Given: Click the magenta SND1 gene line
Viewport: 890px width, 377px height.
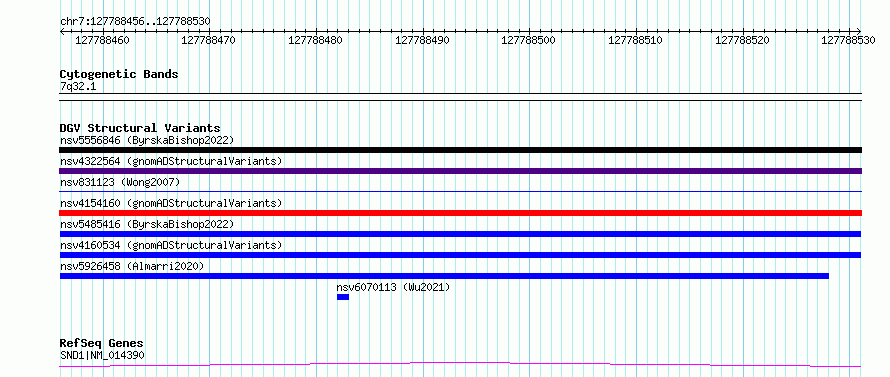Looking at the screenshot, I should point(460,365).
